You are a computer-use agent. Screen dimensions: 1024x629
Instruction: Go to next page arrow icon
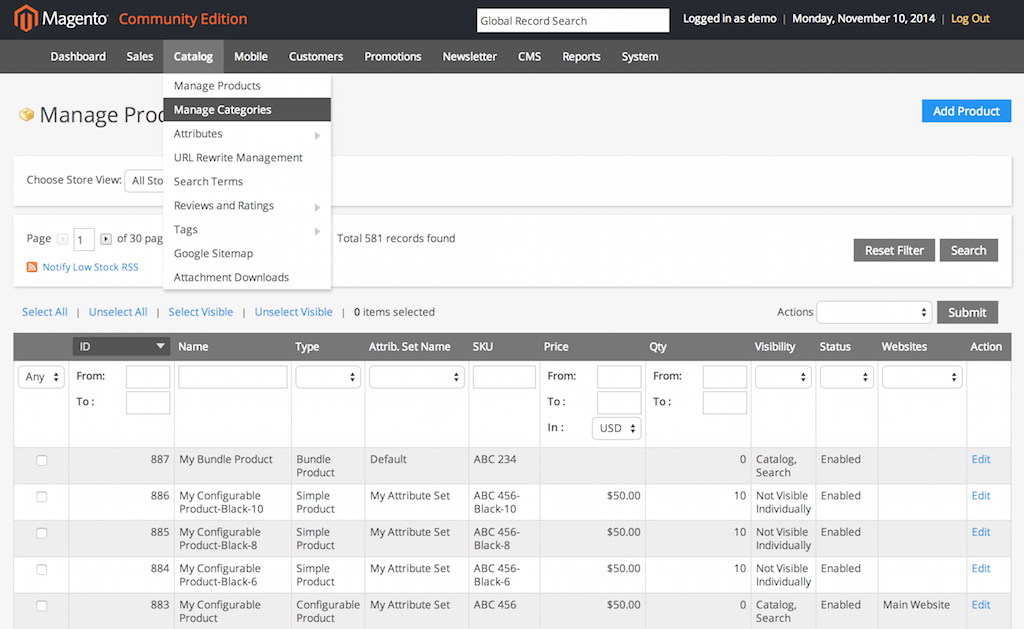pos(106,239)
